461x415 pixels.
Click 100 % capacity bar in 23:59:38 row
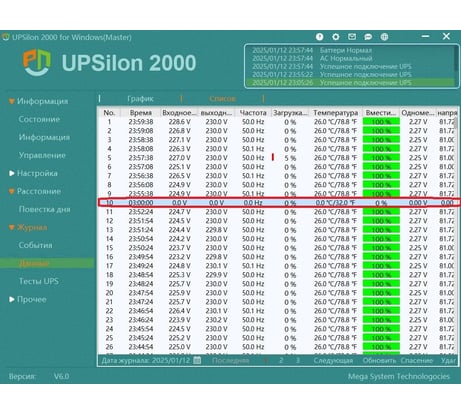pyautogui.click(x=381, y=122)
